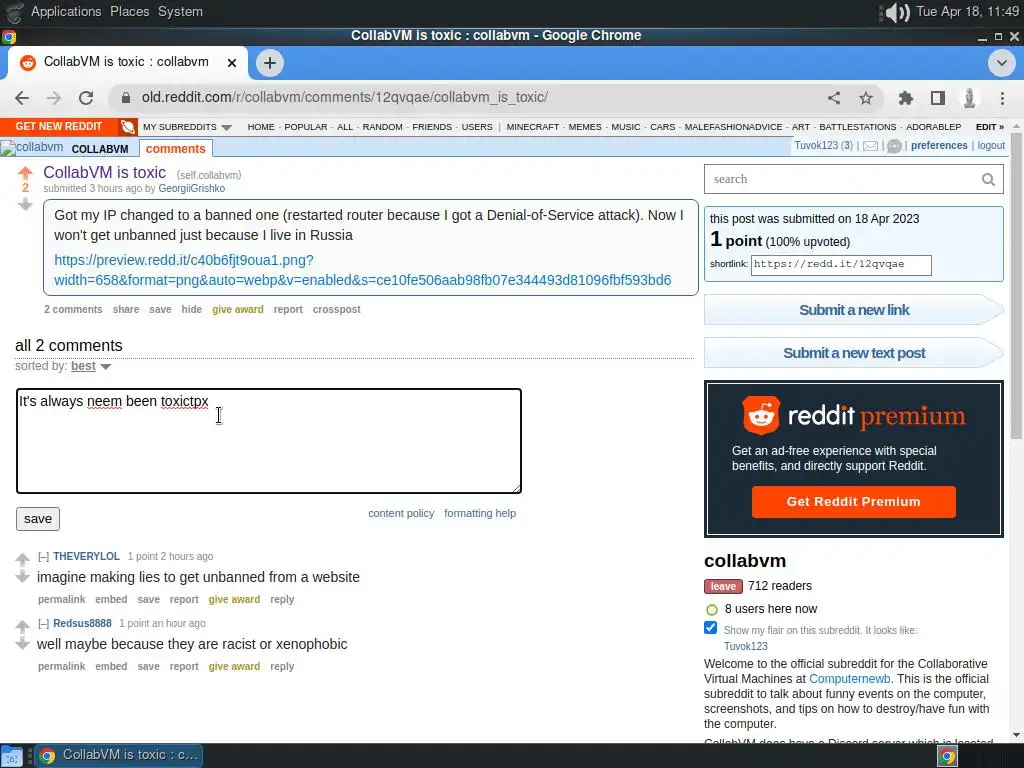
Task: Open the sorted by best dropdown
Action: pos(91,366)
